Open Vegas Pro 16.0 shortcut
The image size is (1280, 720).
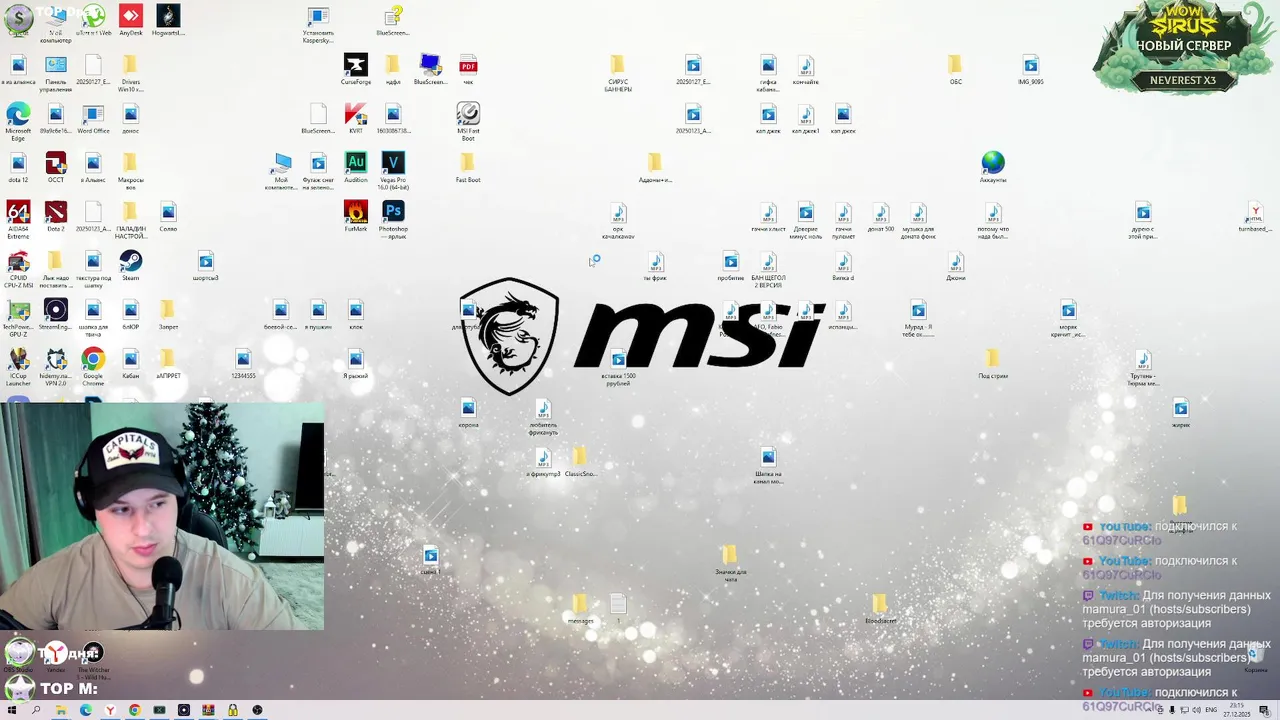[x=393, y=170]
